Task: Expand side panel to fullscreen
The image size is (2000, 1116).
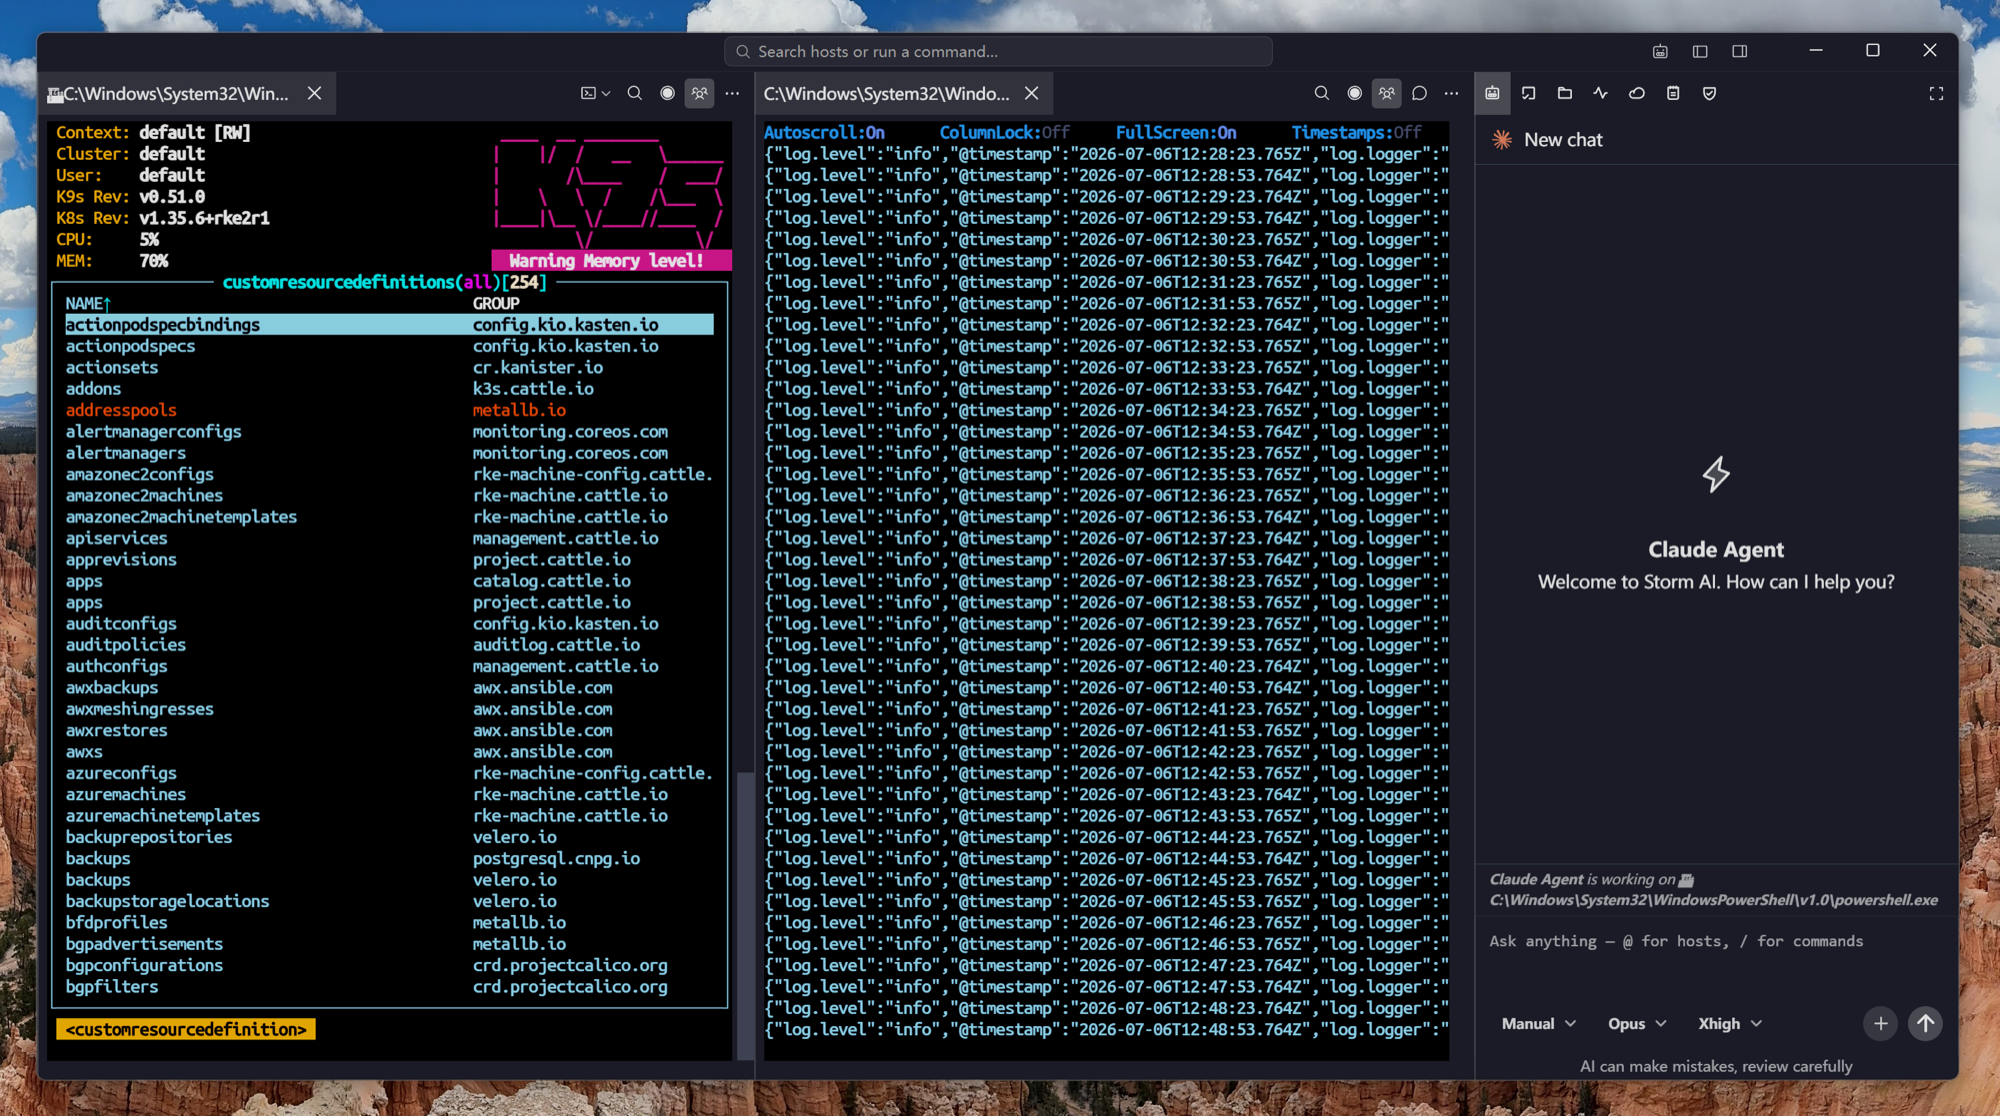Action: [1936, 93]
